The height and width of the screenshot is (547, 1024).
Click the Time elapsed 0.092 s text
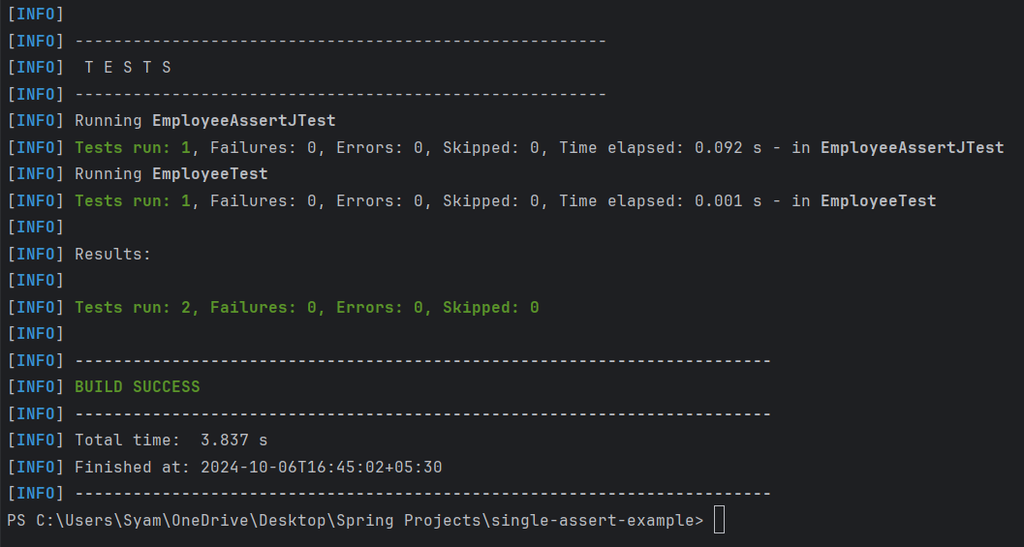click(664, 148)
